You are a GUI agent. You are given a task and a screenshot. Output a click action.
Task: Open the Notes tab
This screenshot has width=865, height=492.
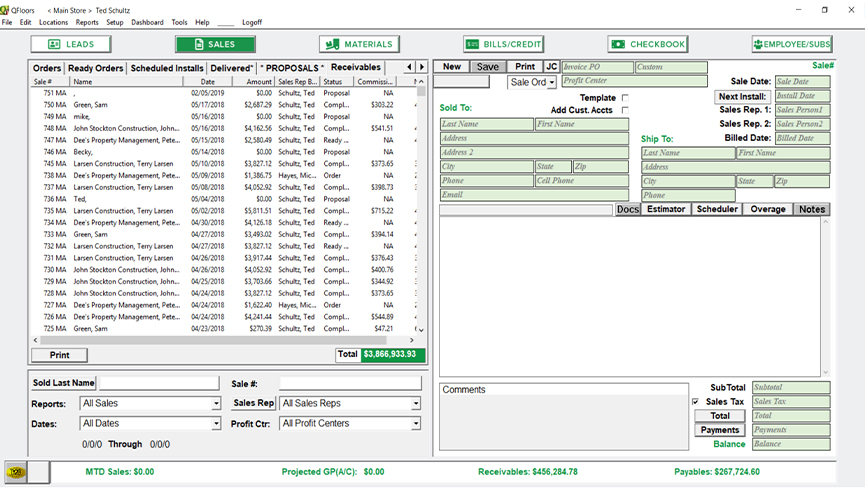812,210
